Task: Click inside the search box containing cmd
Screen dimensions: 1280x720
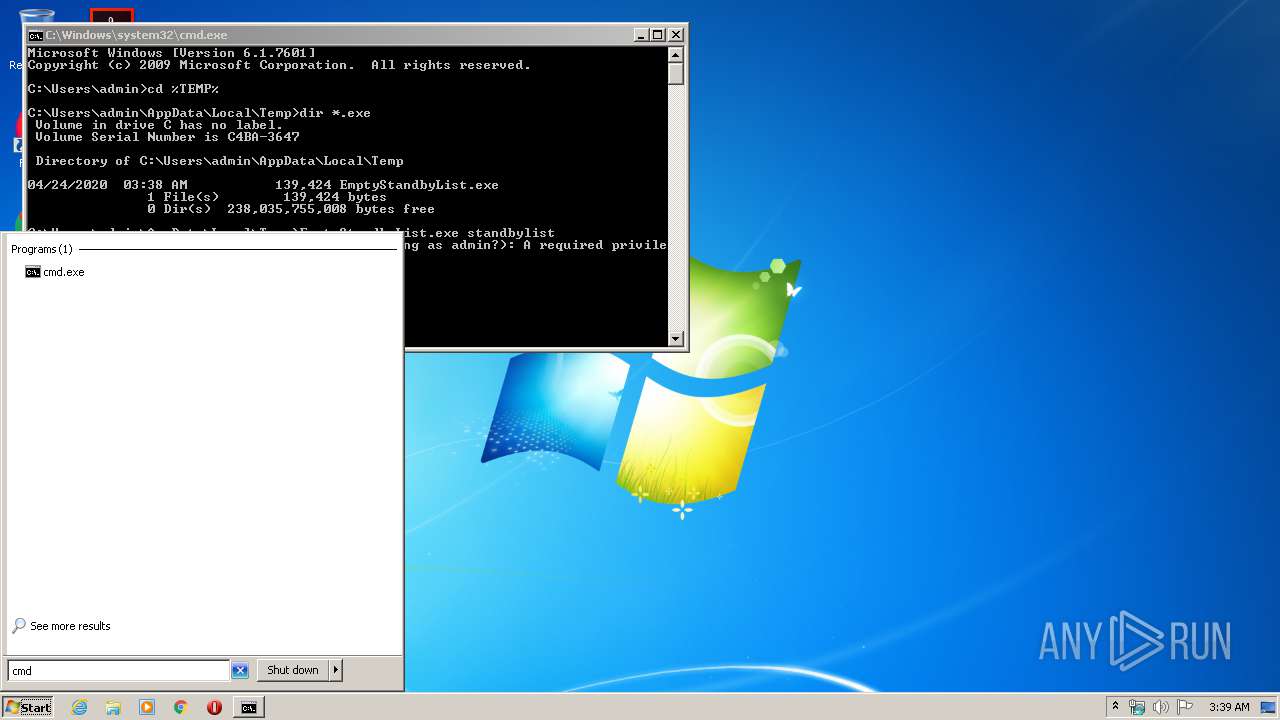Action: [x=118, y=671]
